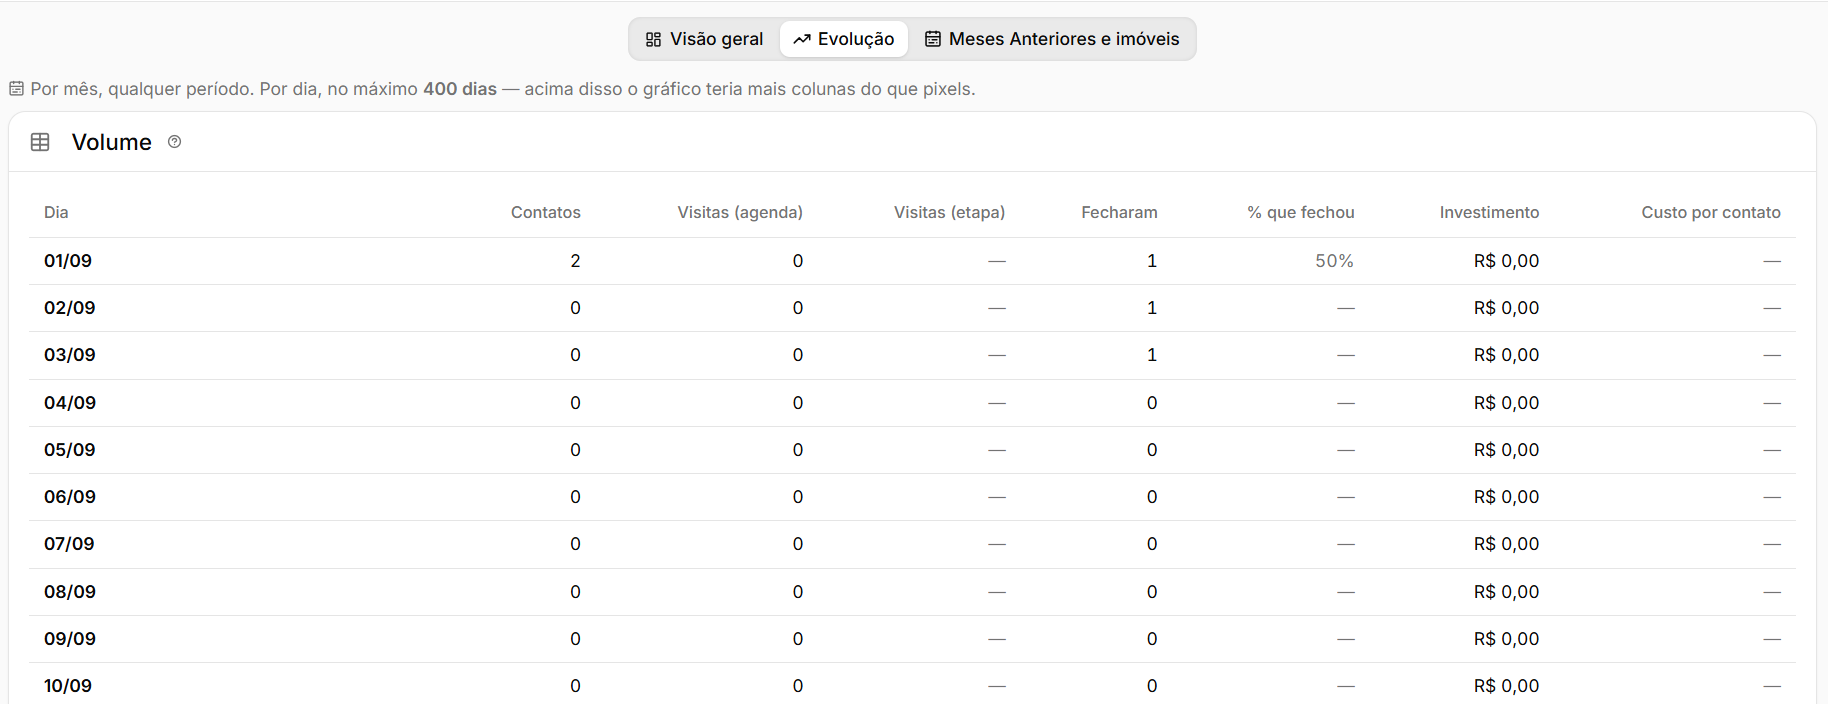Viewport: 1828px width, 704px height.
Task: Select the 04/09 row date
Action: point(70,403)
